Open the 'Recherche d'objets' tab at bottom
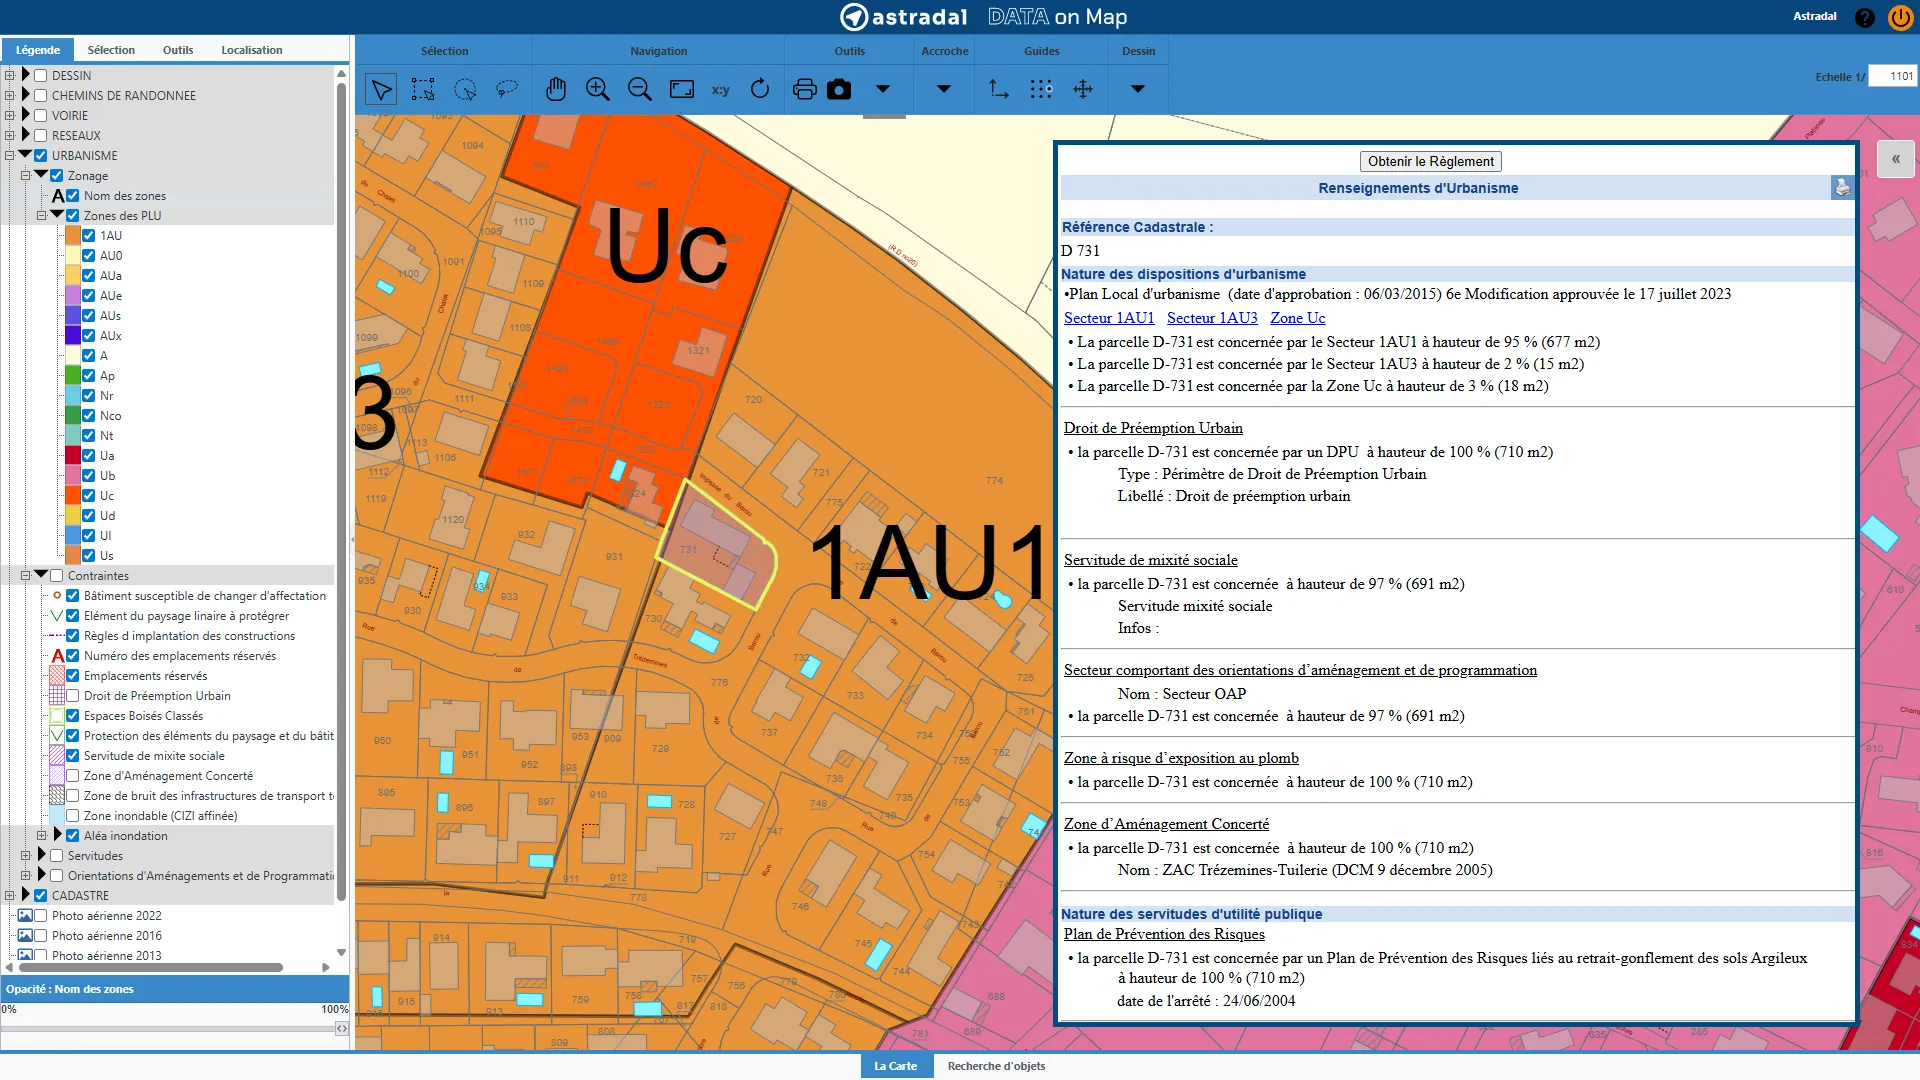1920x1080 pixels. coord(995,1066)
